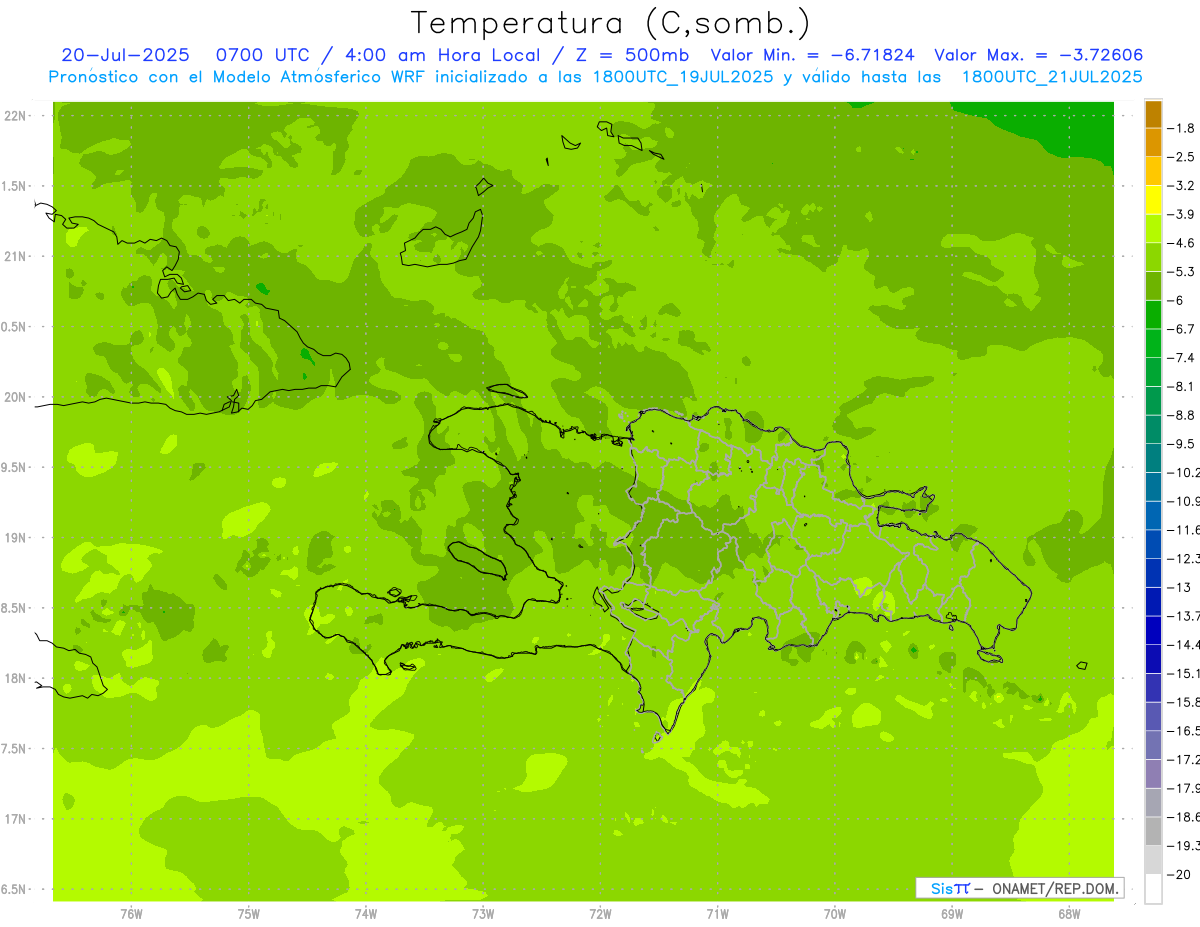Click the lime colorbar swatch between -3.9 and -4.6
Image resolution: width=1200 pixels, height=927 pixels.
(1153, 229)
